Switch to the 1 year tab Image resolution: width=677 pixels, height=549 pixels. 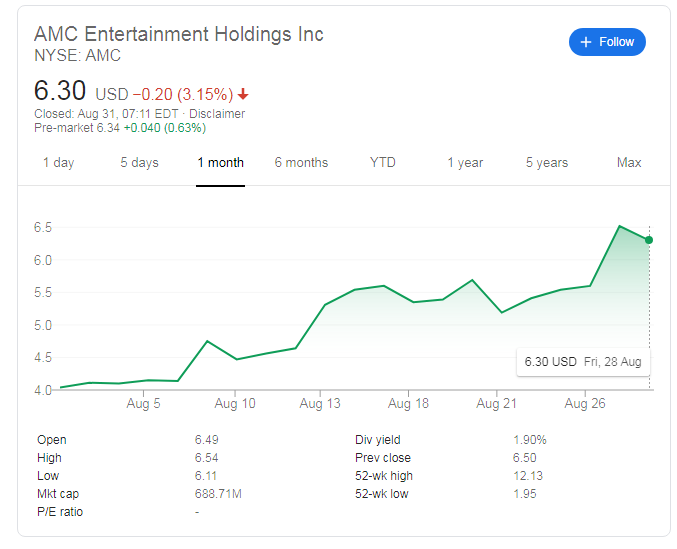[465, 163]
